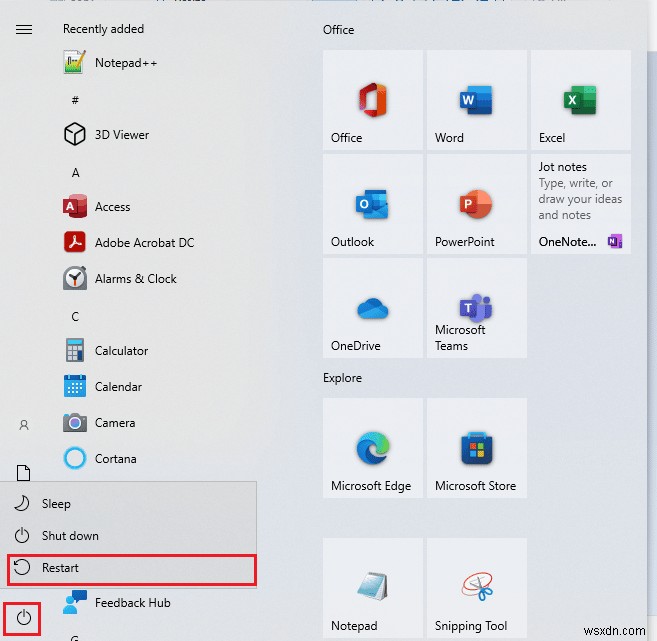Open the Documents icon in sidebar
Viewport: 657px width, 641px height.
click(23, 473)
